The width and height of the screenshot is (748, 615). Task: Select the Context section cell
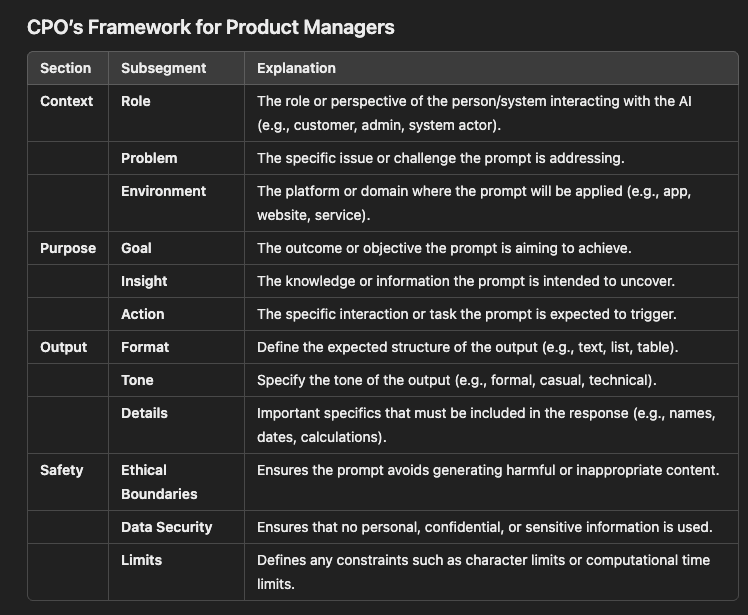point(66,101)
